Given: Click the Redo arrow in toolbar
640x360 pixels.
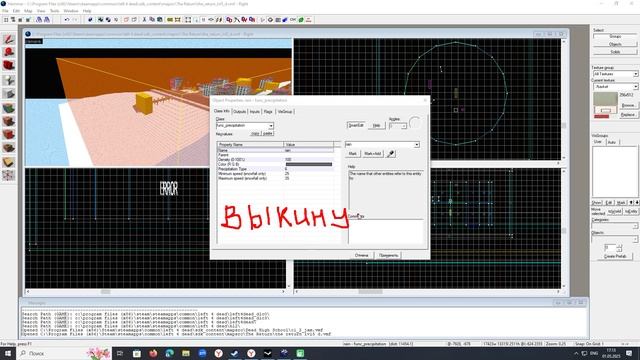Looking at the screenshot, I should tap(75, 20).
